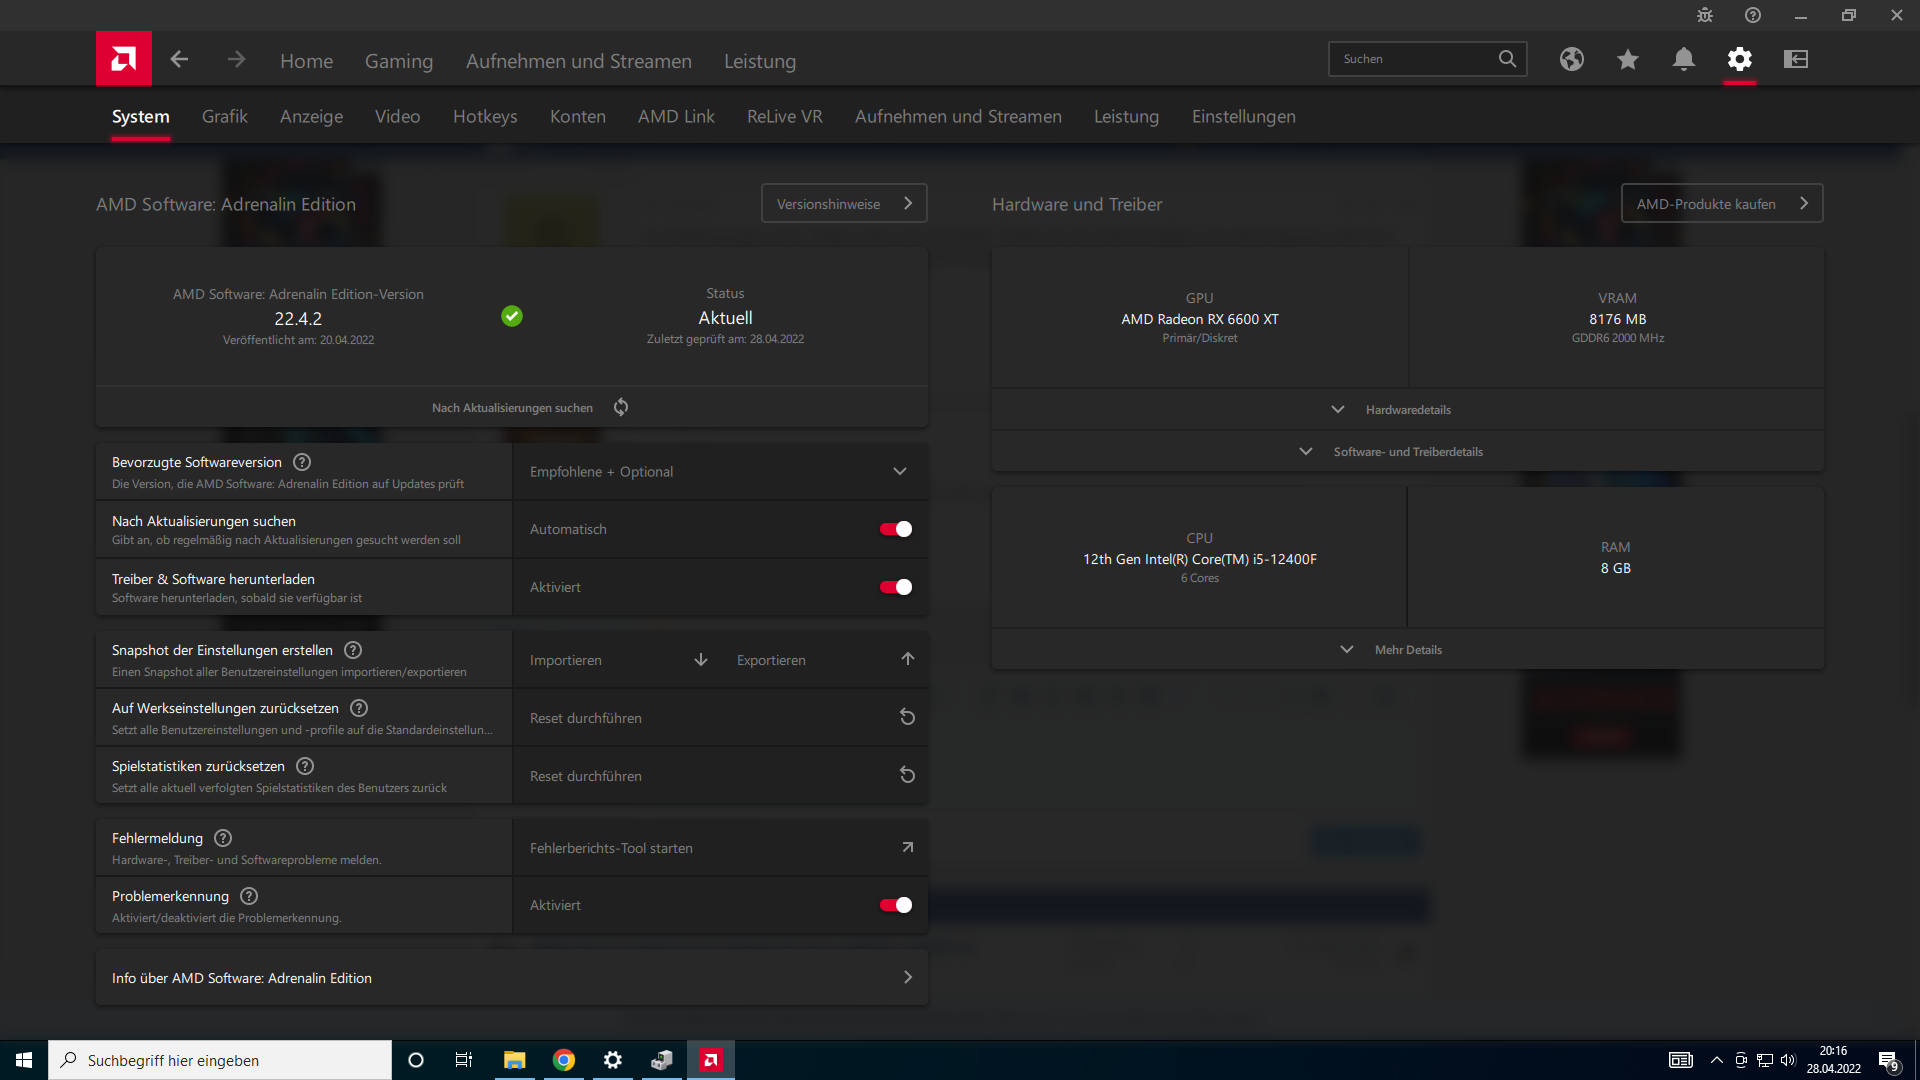Click the AMD logo in the top corner
This screenshot has width=1920, height=1080.
tap(123, 58)
